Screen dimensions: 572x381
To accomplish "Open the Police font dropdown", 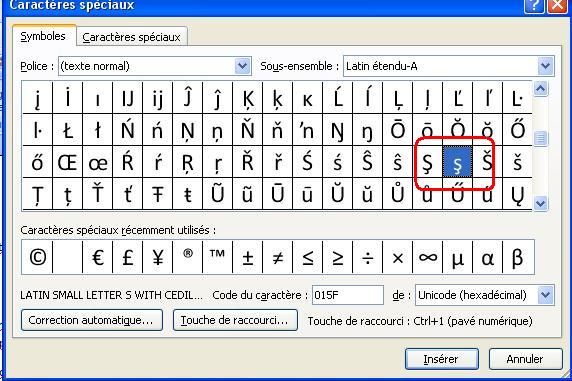I will 243,66.
